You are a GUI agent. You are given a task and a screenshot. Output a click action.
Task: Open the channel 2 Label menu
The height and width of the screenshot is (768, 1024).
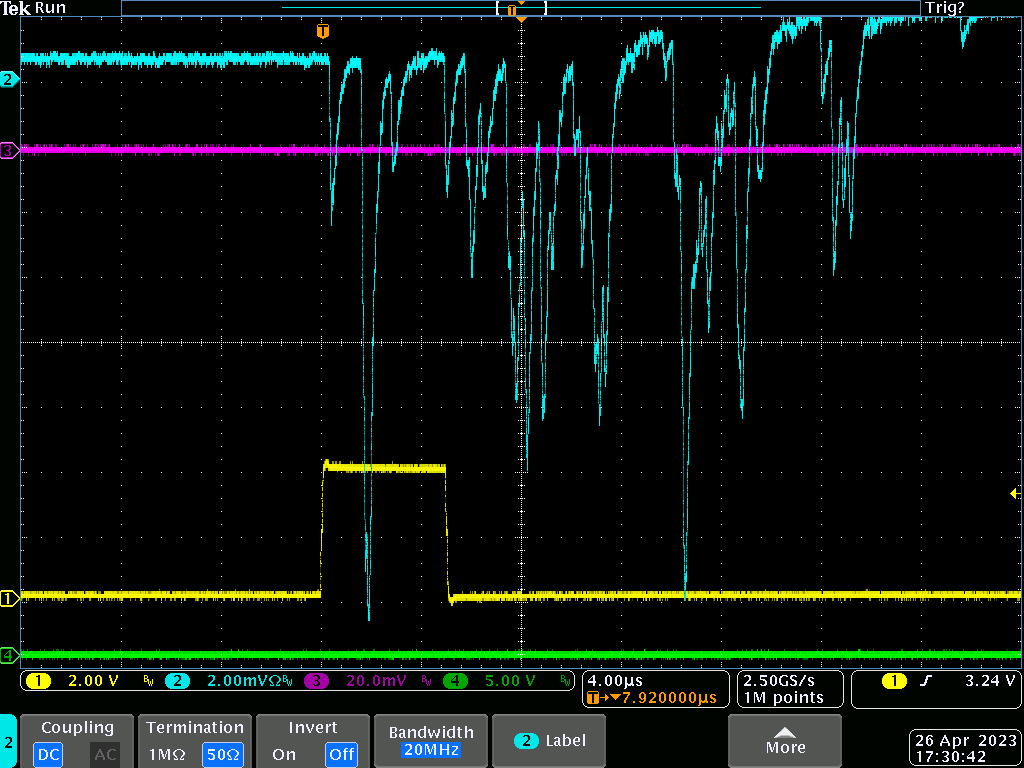pyautogui.click(x=550, y=741)
